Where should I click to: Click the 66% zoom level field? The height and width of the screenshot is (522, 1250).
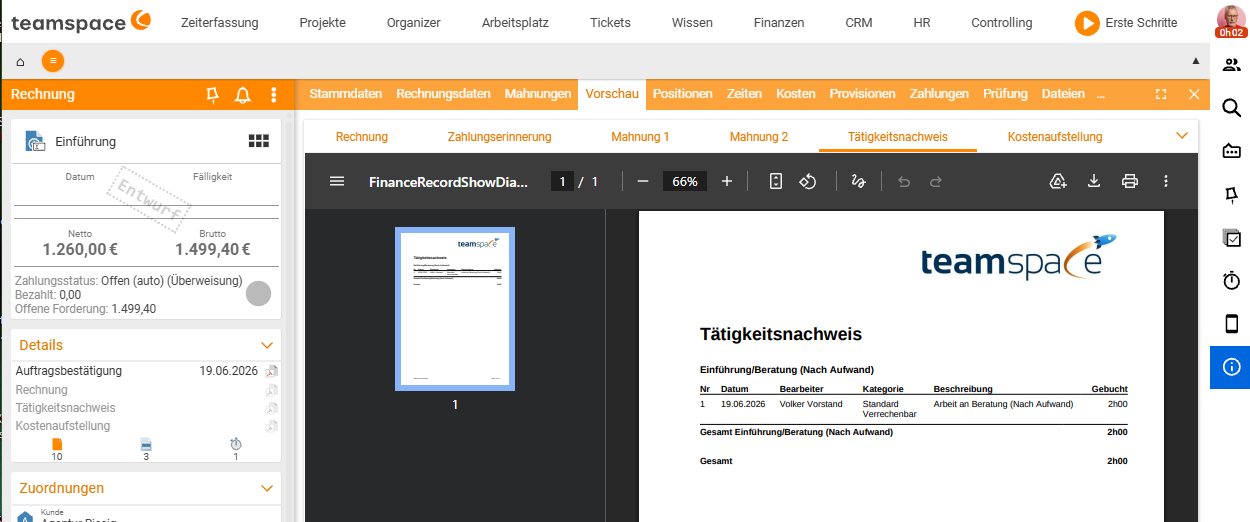pyautogui.click(x=685, y=181)
